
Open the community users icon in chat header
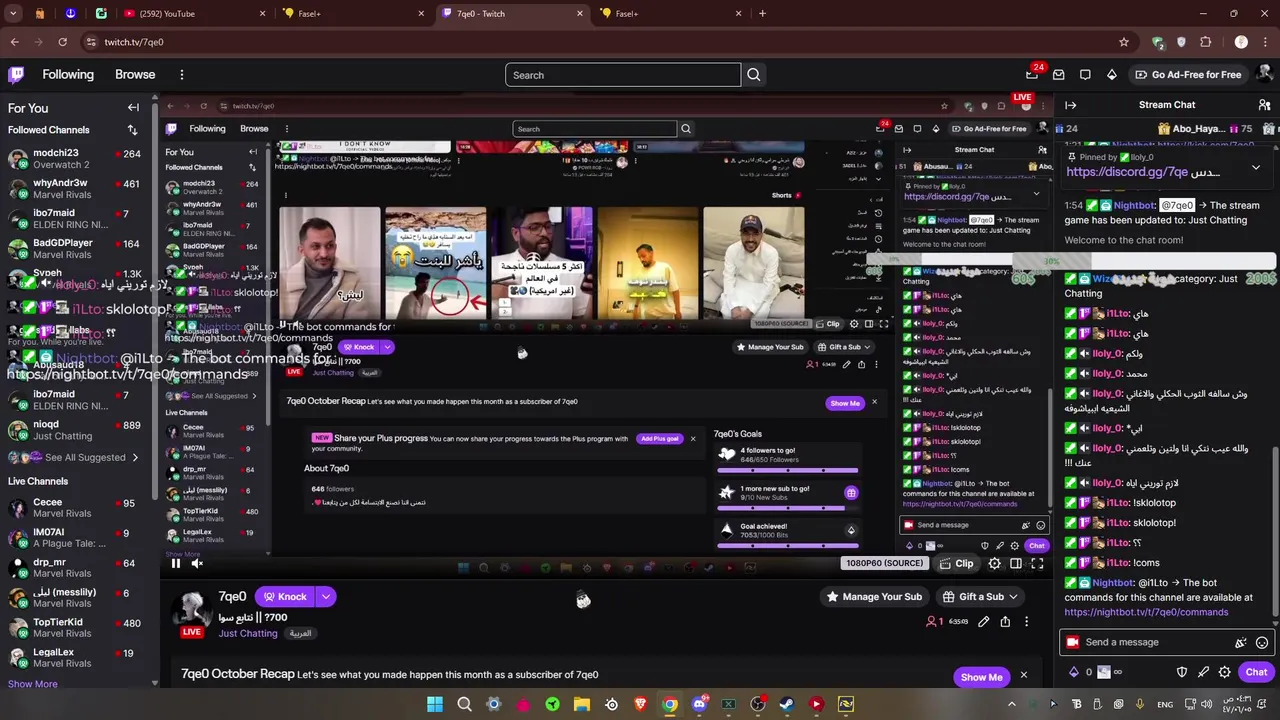tap(1265, 105)
